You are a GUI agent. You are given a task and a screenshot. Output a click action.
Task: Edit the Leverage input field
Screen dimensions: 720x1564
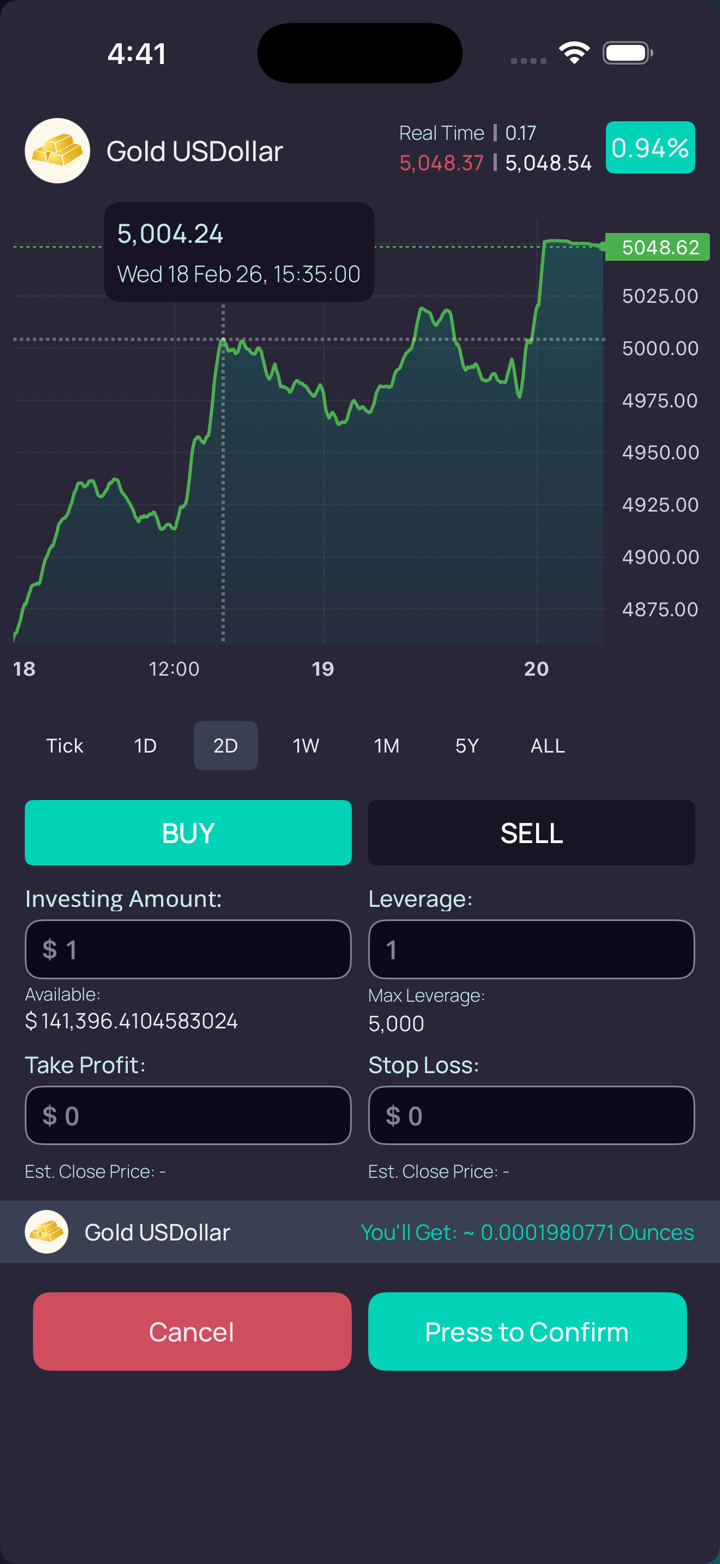tap(531, 949)
